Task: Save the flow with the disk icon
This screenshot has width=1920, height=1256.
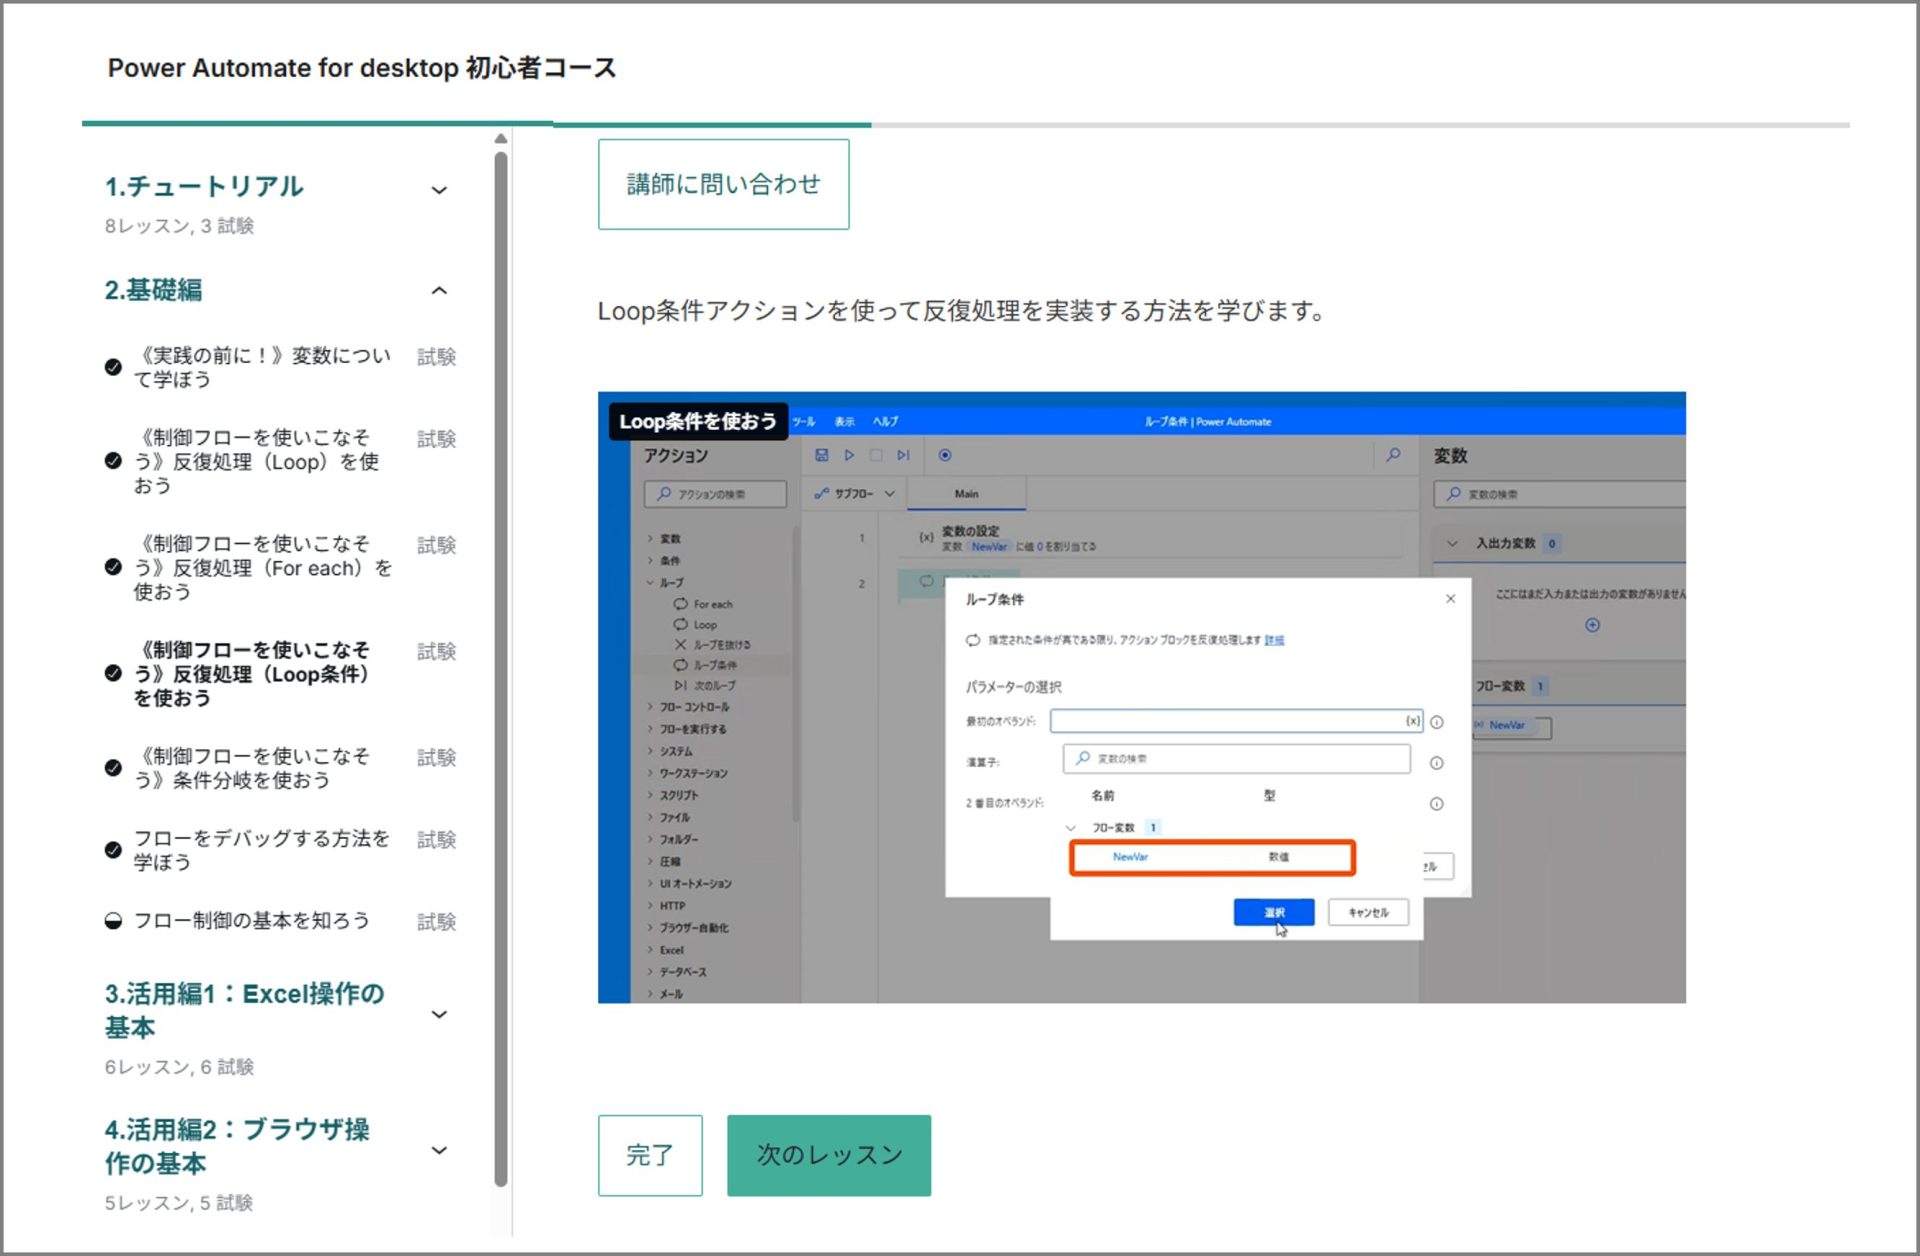Action: (x=822, y=455)
